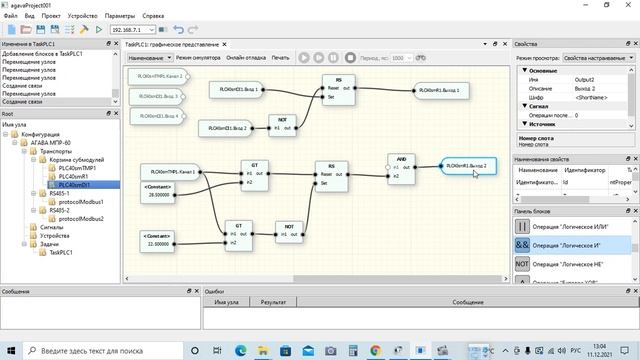This screenshot has width=640, height=360.
Task: Collapse the RS485-1 tree node
Action: [33, 193]
